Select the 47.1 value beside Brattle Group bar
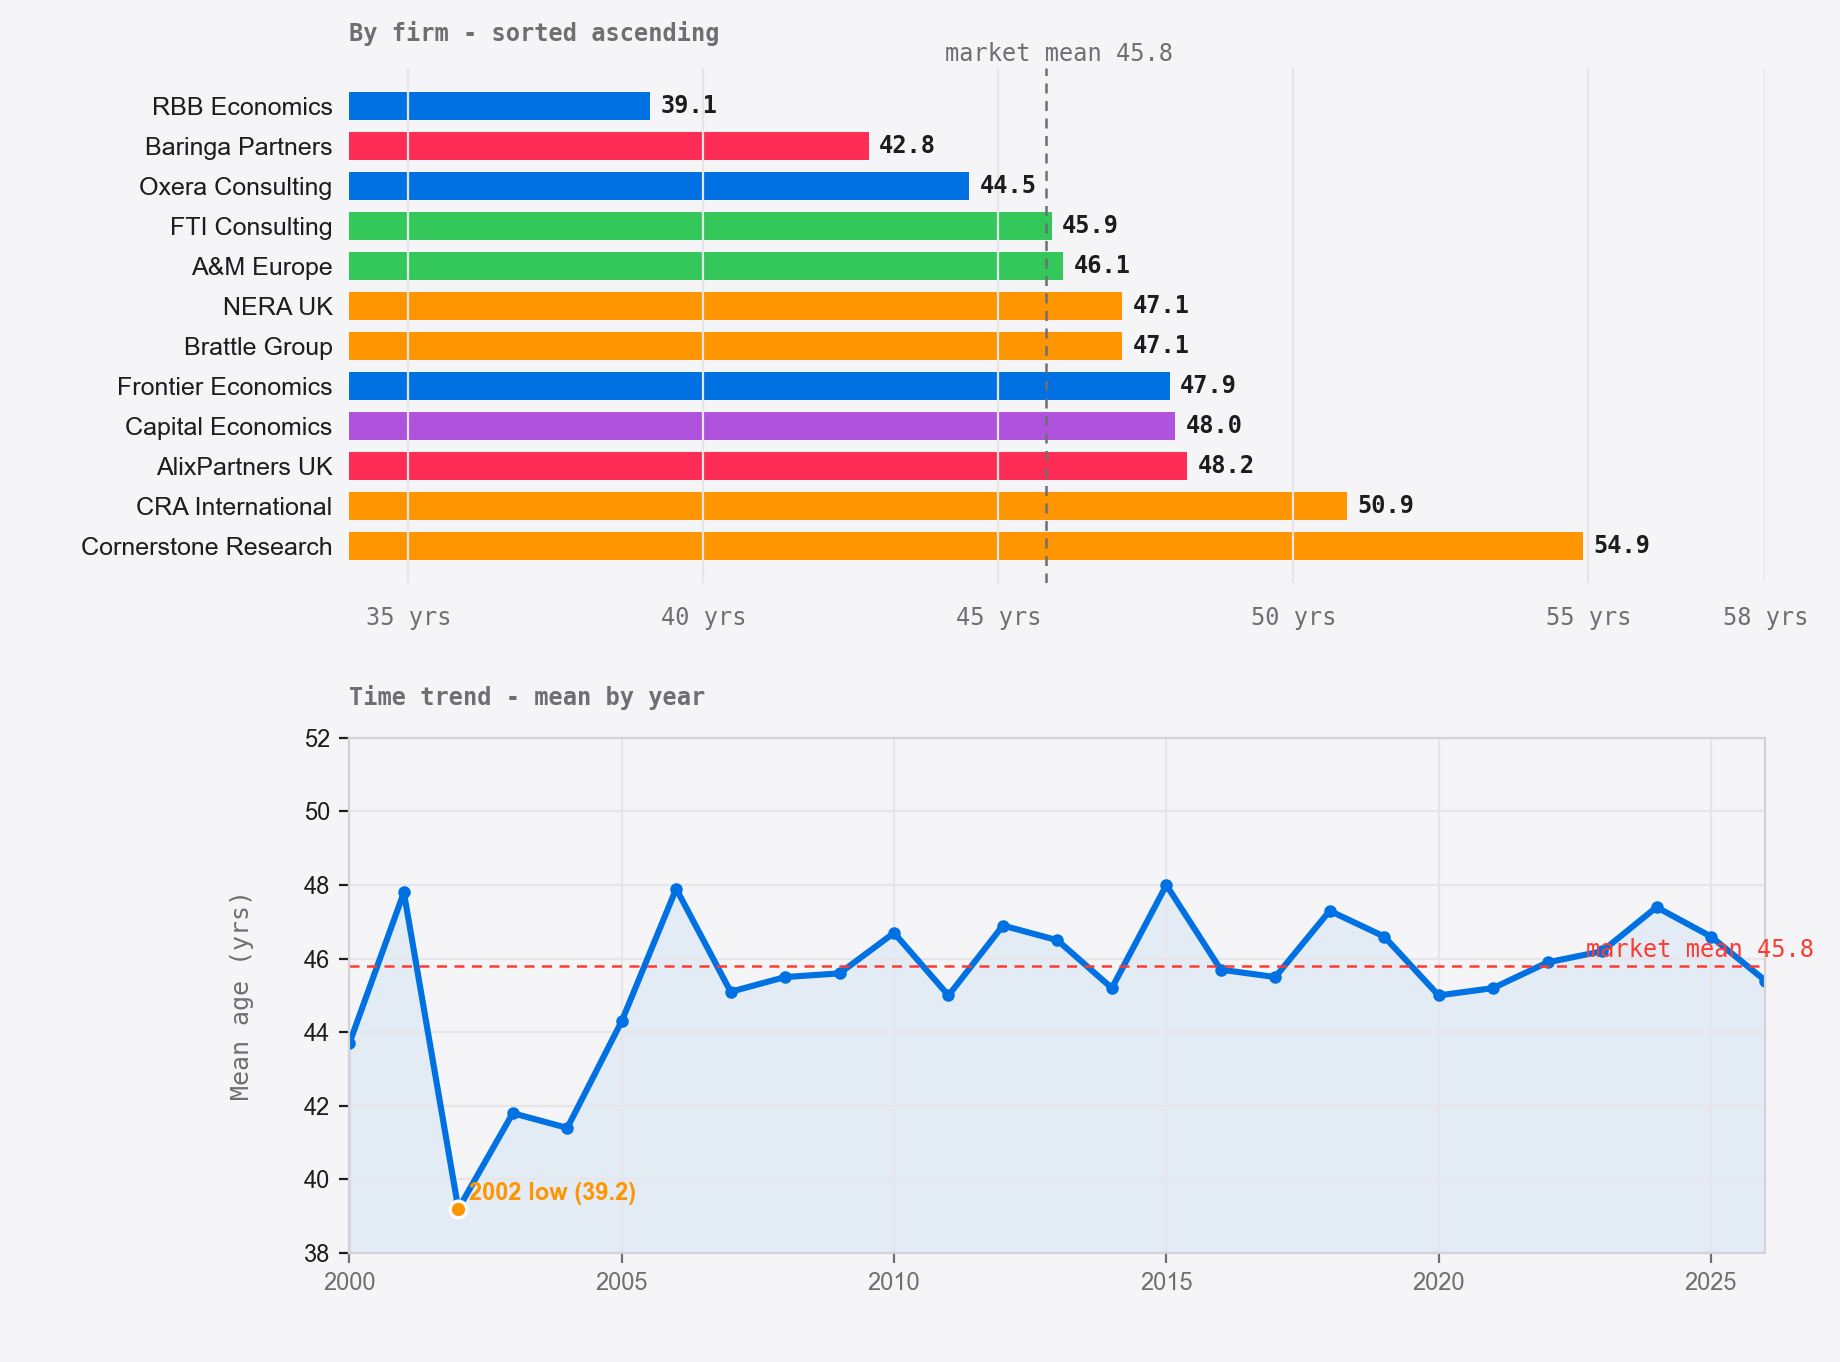 pyautogui.click(x=1161, y=345)
